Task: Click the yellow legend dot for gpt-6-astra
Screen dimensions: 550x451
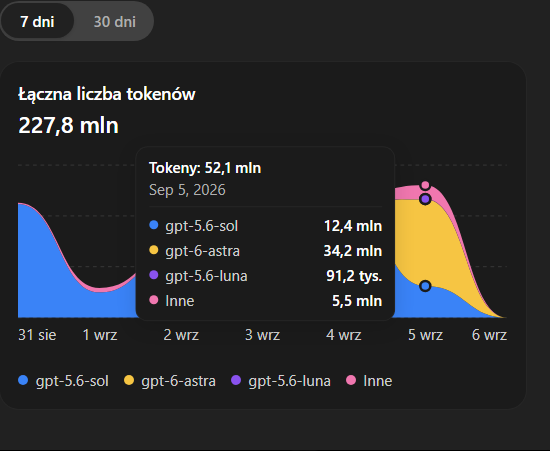Action: 129,380
